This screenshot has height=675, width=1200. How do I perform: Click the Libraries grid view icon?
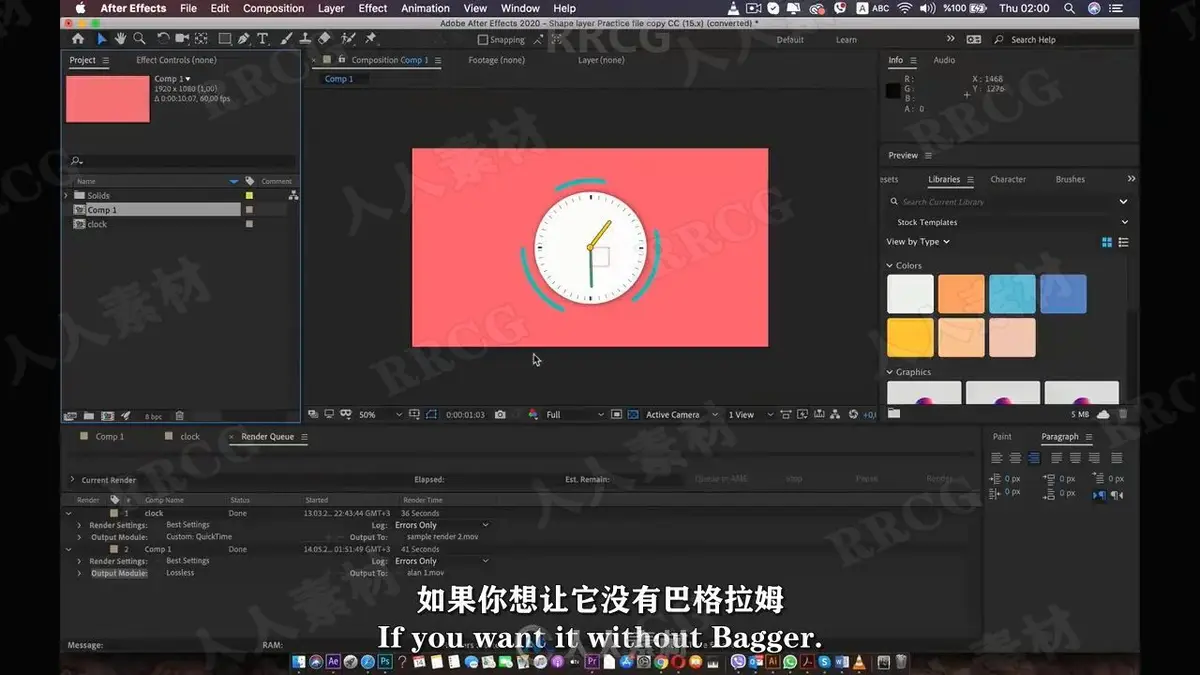coord(1107,242)
